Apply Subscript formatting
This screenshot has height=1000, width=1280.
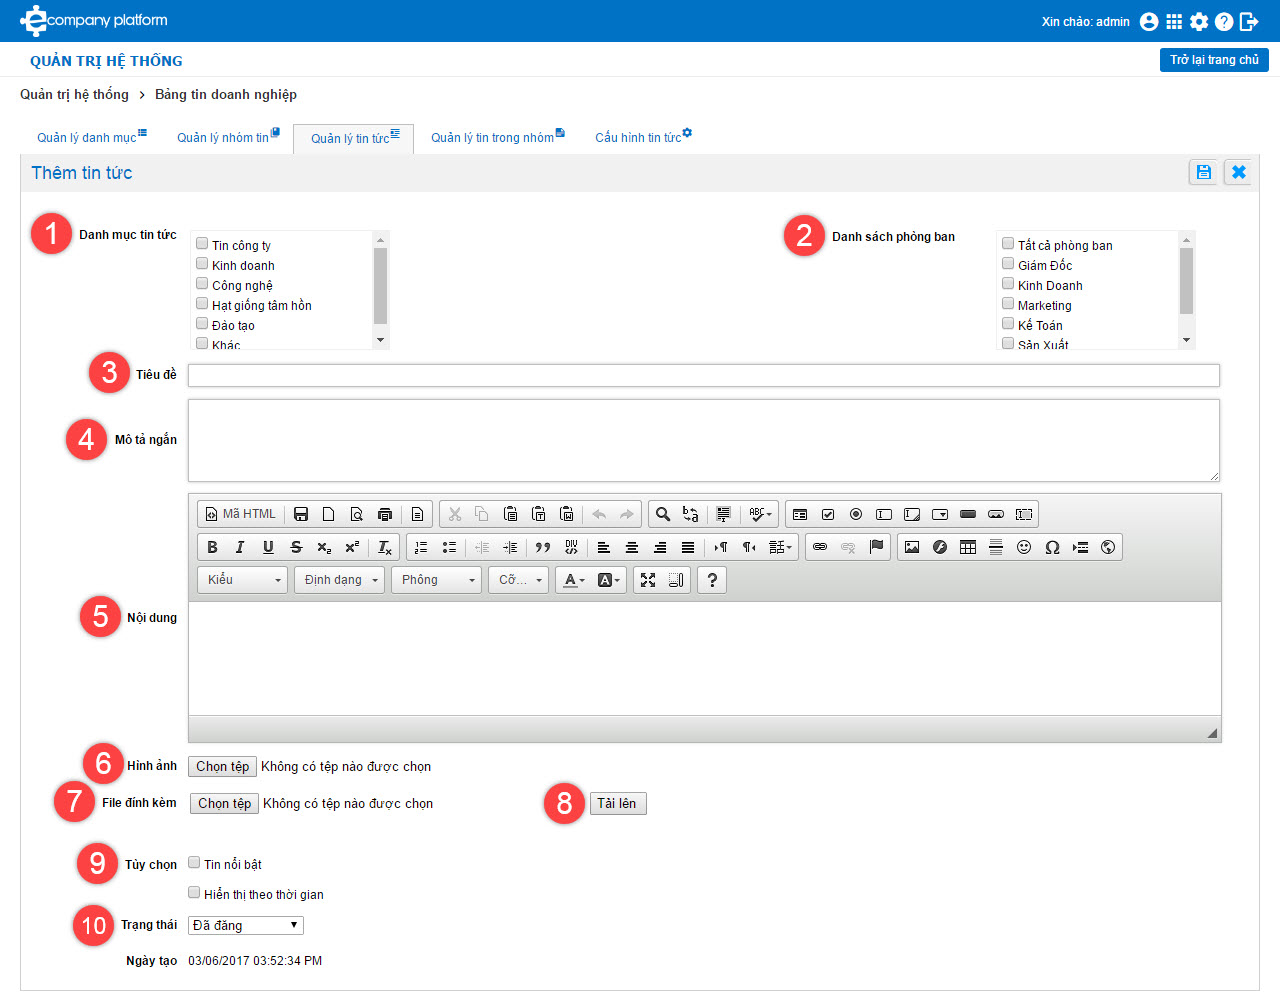tap(324, 547)
